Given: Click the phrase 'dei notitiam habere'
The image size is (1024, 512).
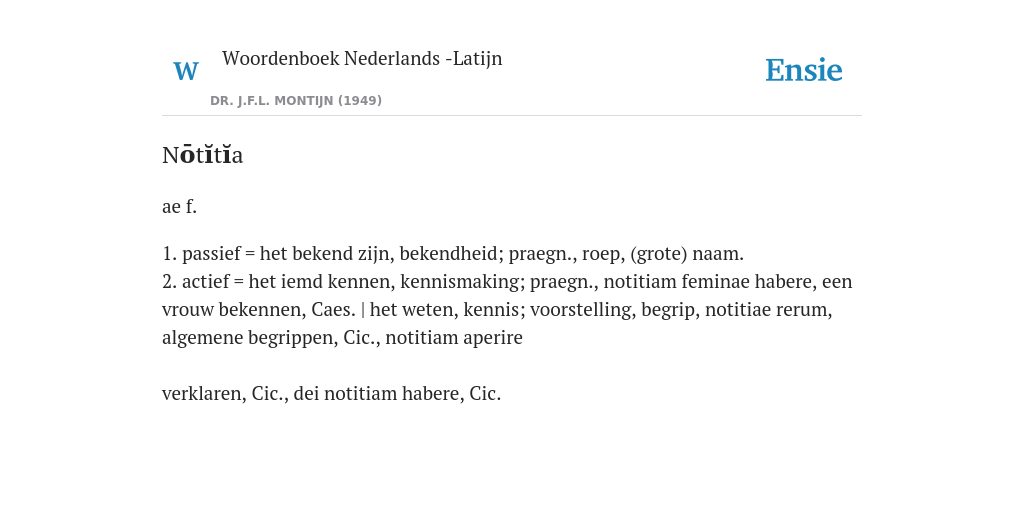Looking at the screenshot, I should click(379, 394).
